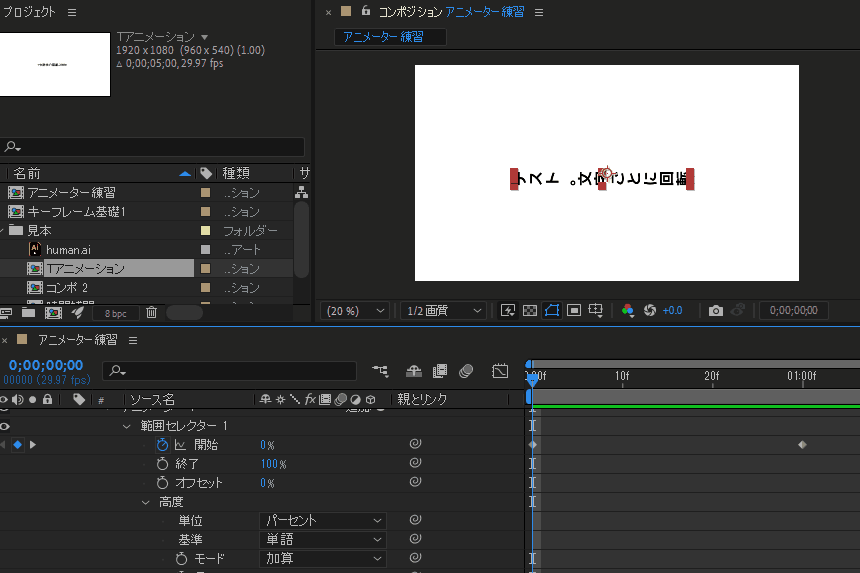This screenshot has height=573, width=860.
Task: Open the Tアニメーション dropdown arrow in Project
Action: click(205, 37)
